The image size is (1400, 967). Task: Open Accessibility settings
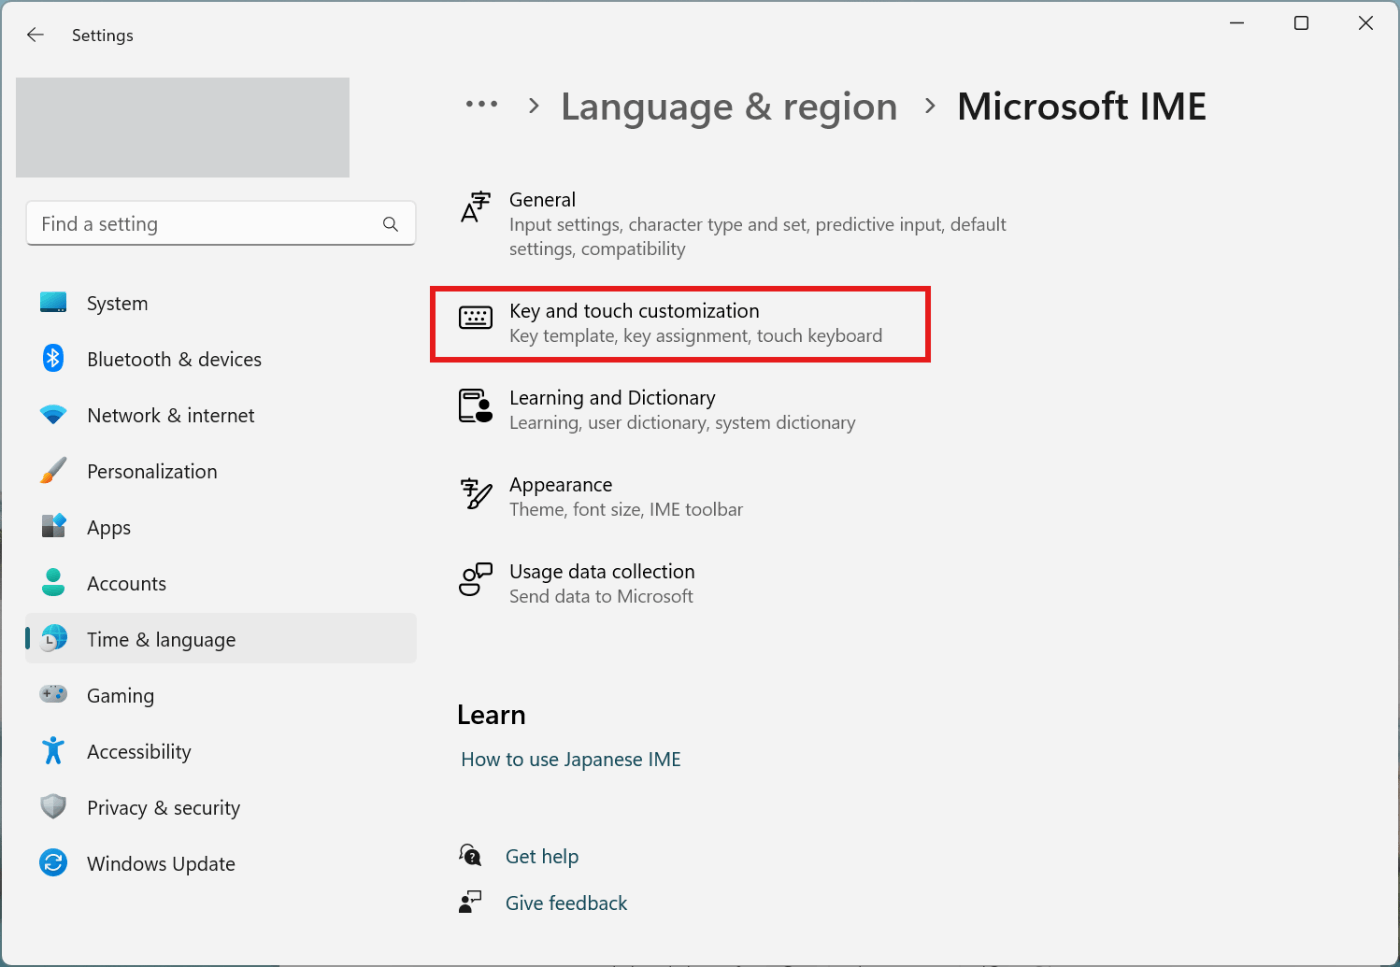click(221, 751)
